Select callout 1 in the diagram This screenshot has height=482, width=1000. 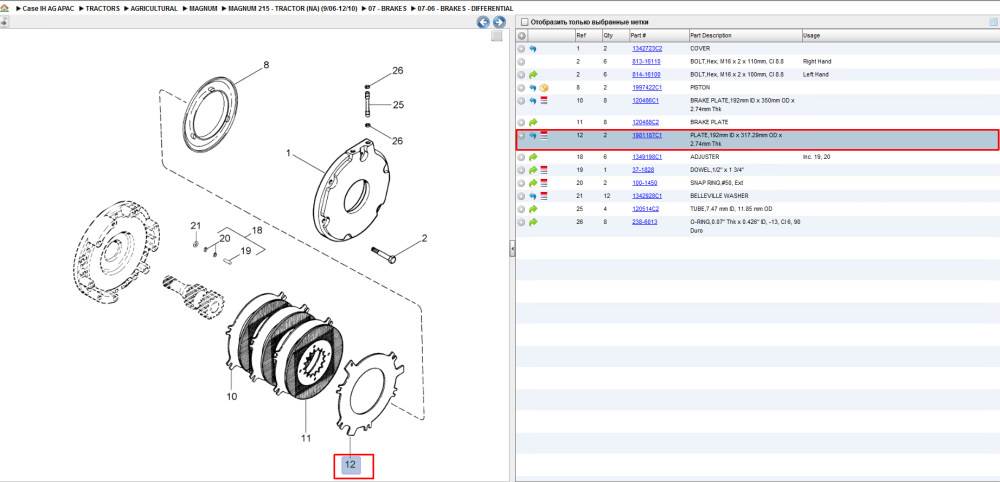pos(288,153)
